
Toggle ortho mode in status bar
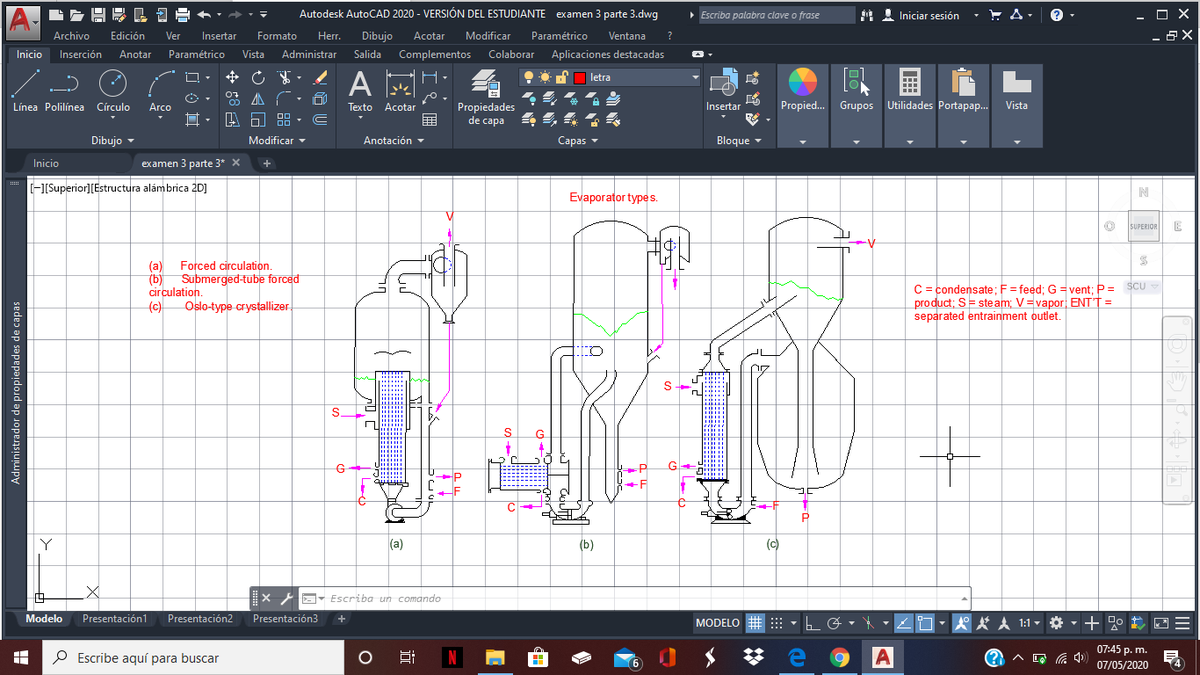pyautogui.click(x=813, y=623)
